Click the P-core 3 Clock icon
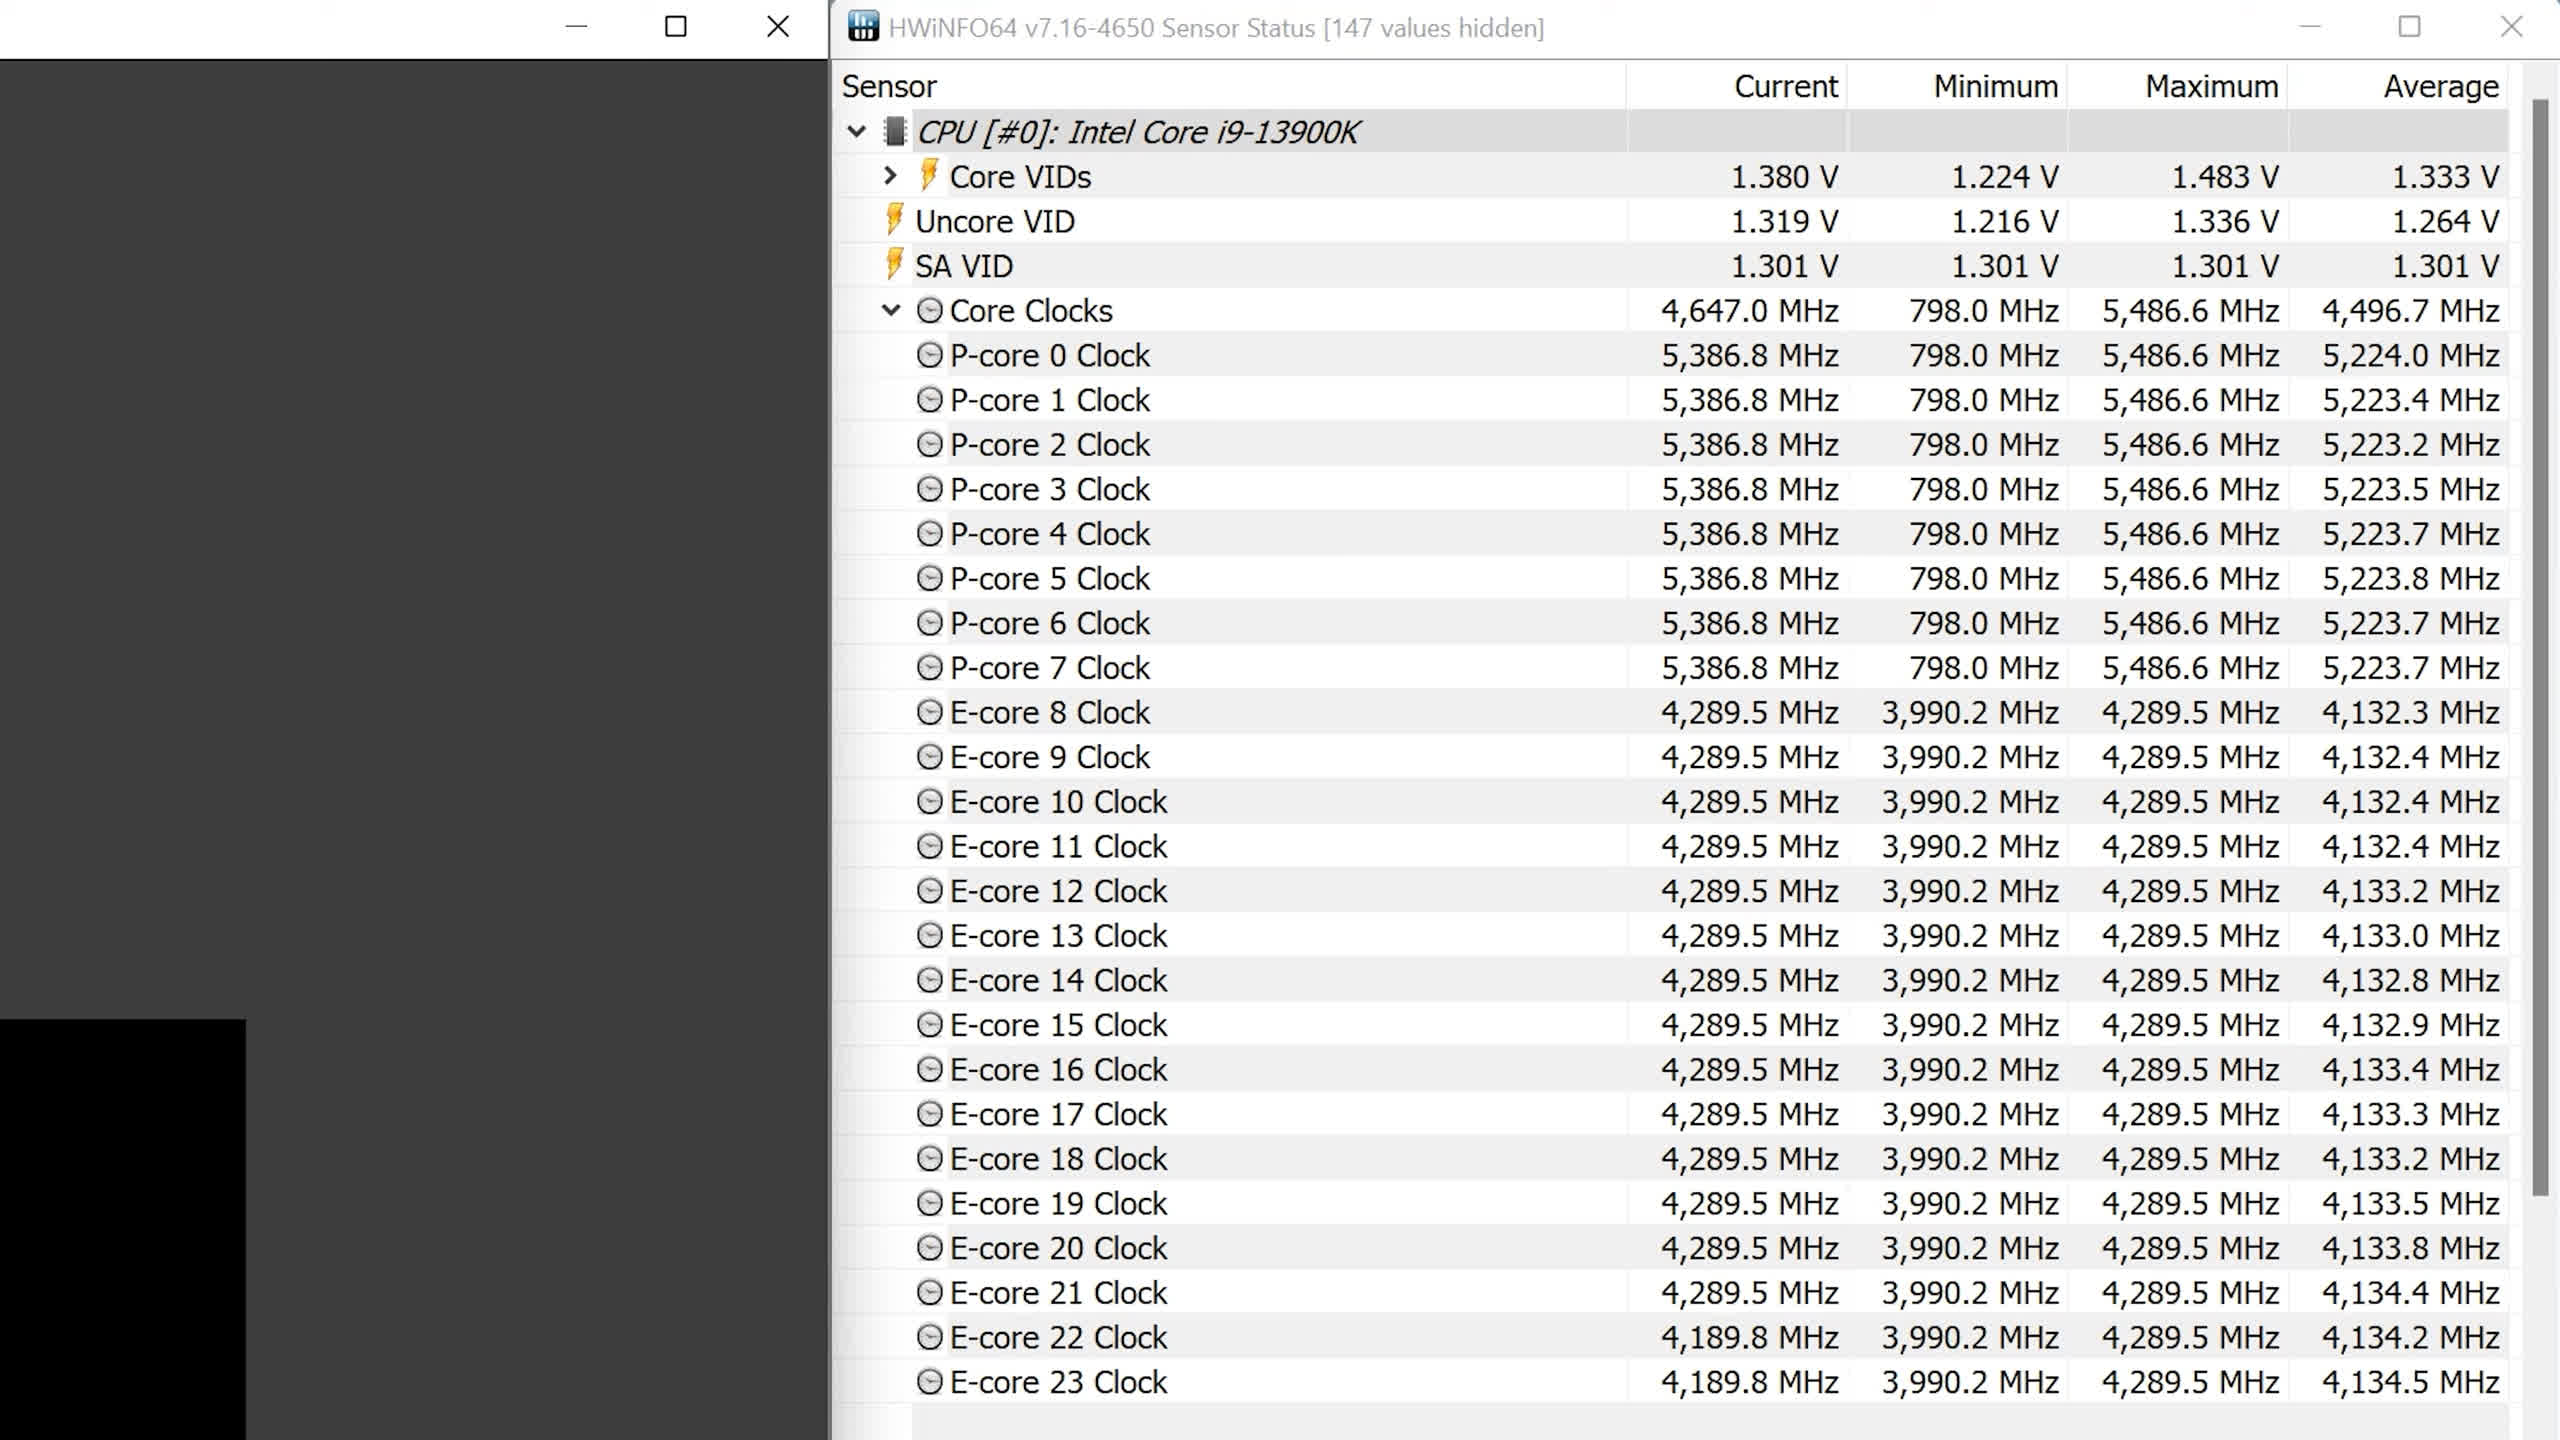Viewport: 2560px width, 1440px height. tap(930, 489)
